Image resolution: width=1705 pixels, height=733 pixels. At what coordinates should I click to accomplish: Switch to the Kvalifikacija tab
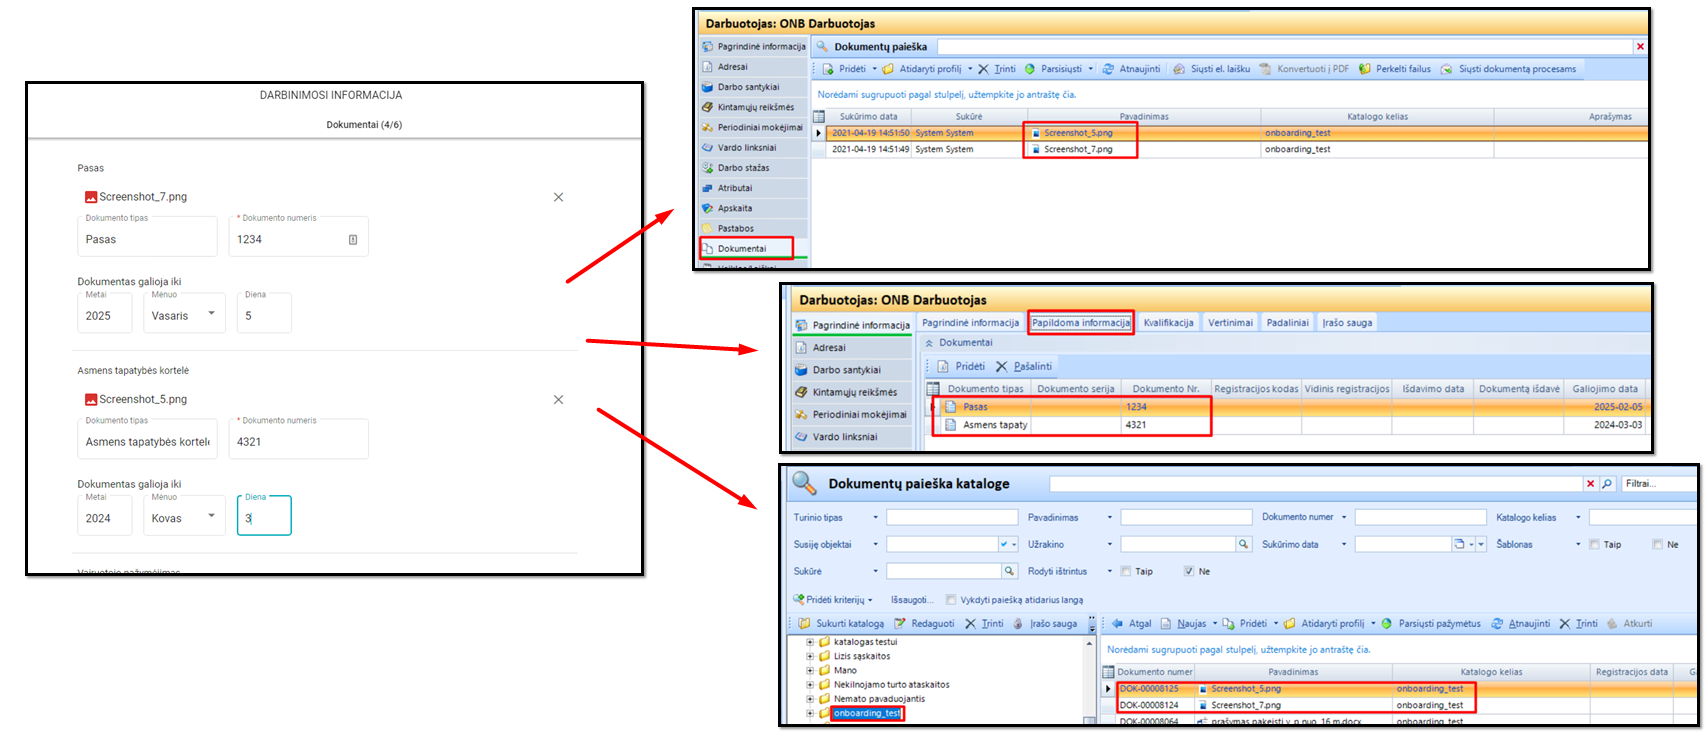[1168, 323]
